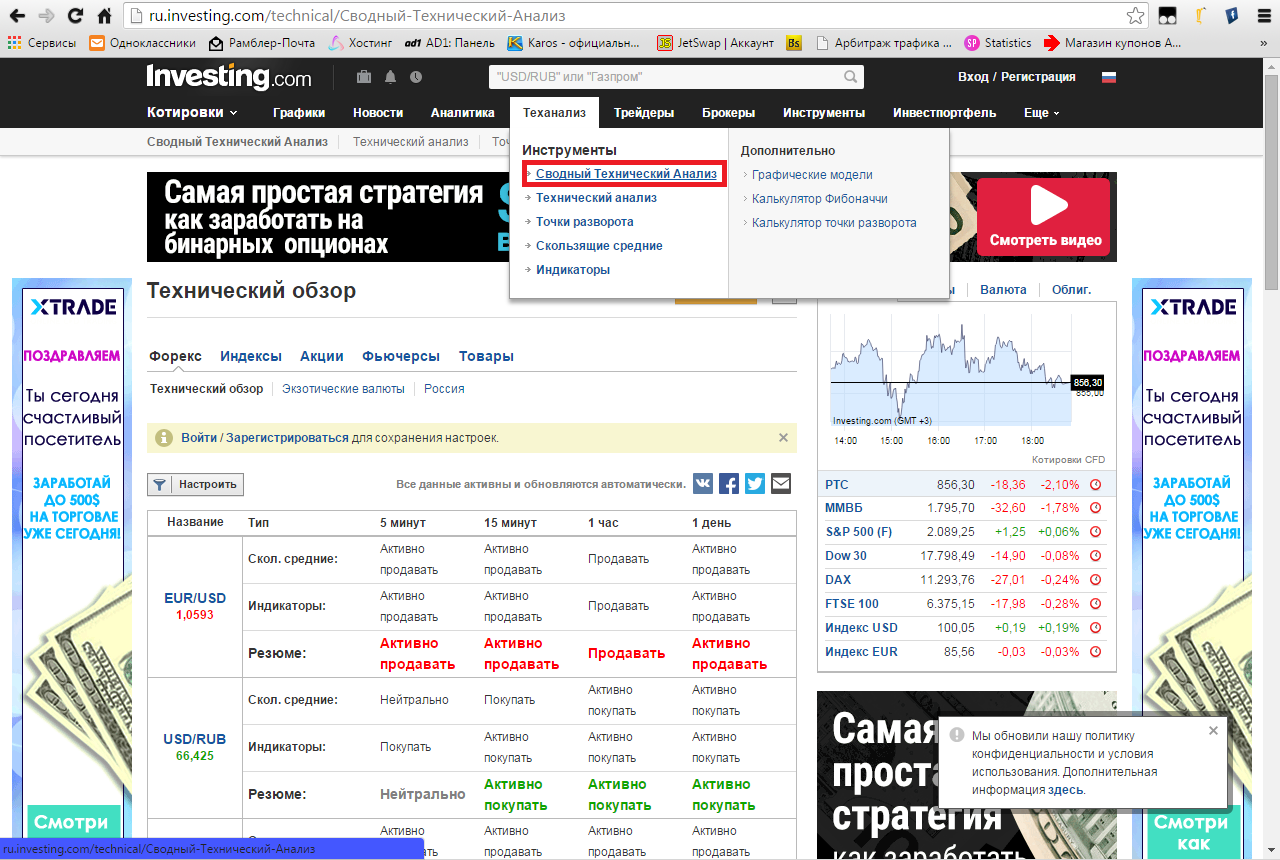Click the browser forward arrow
Viewport: 1280px width, 860px height.
point(46,16)
